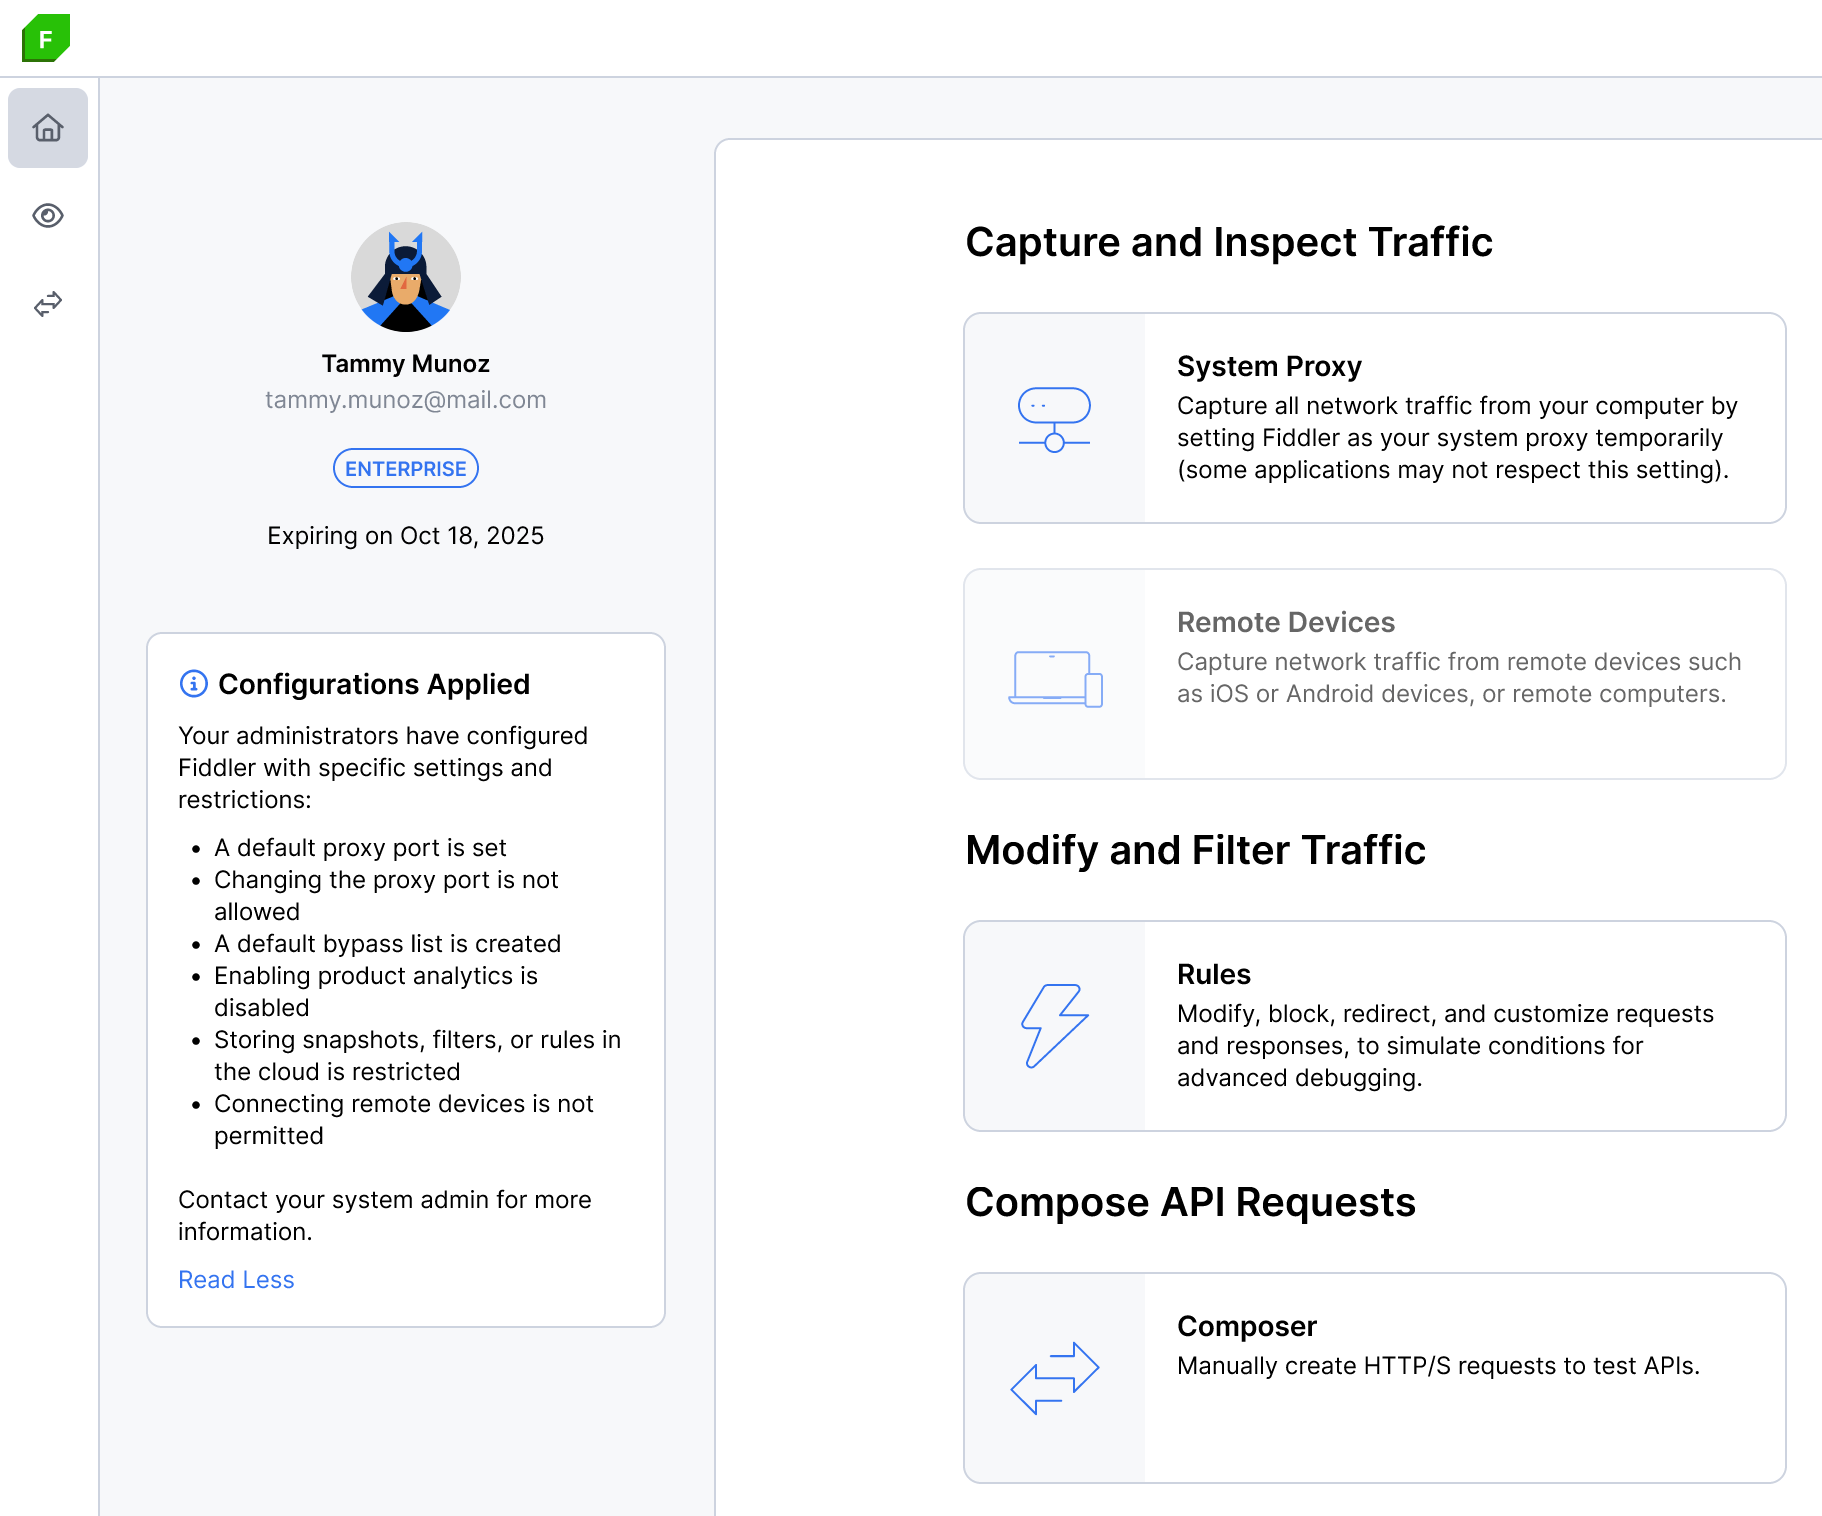The image size is (1822, 1516).
Task: Click the Configurations Applied heading
Action: (x=374, y=684)
